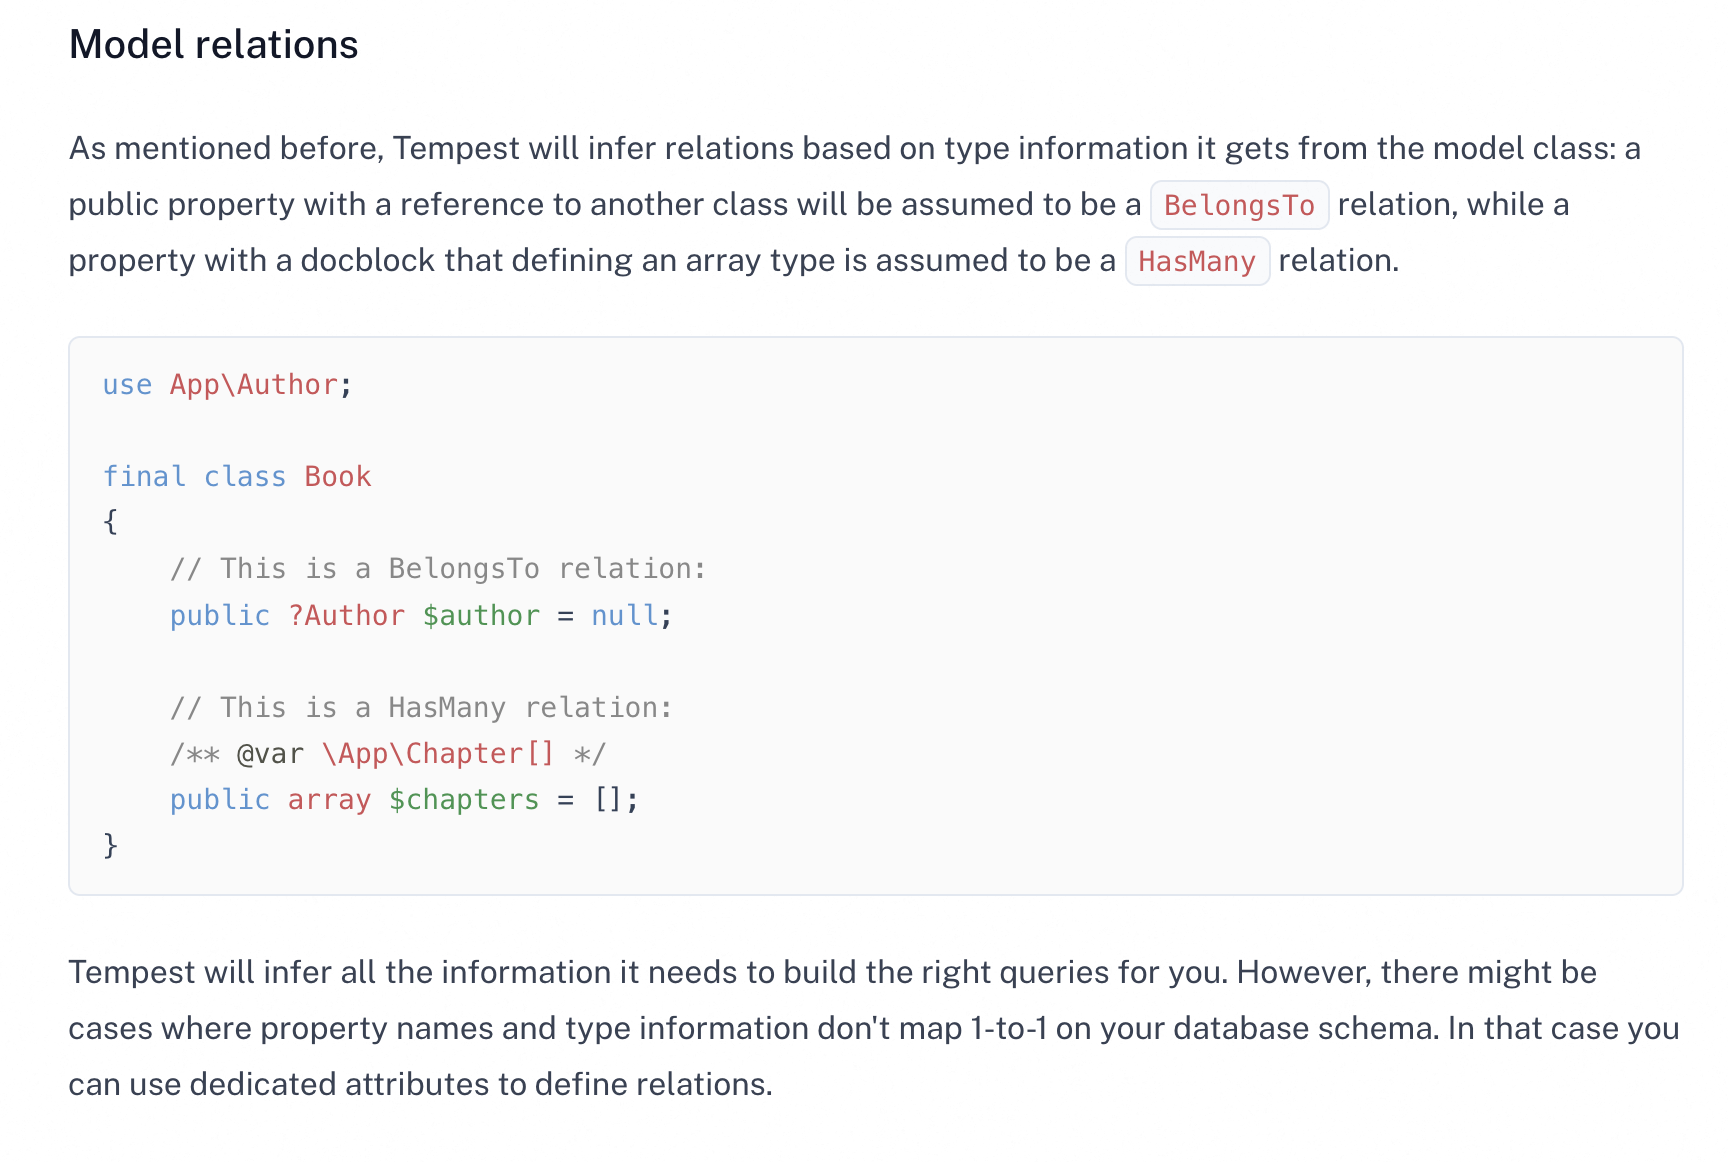Click the 'use App\Author;' code line

[227, 385]
